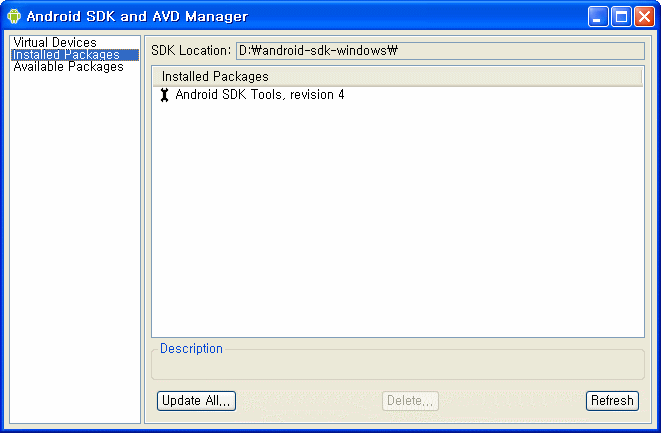The width and height of the screenshot is (661, 433).
Task: Select Installed Packages in the sidebar
Action: [x=75, y=55]
